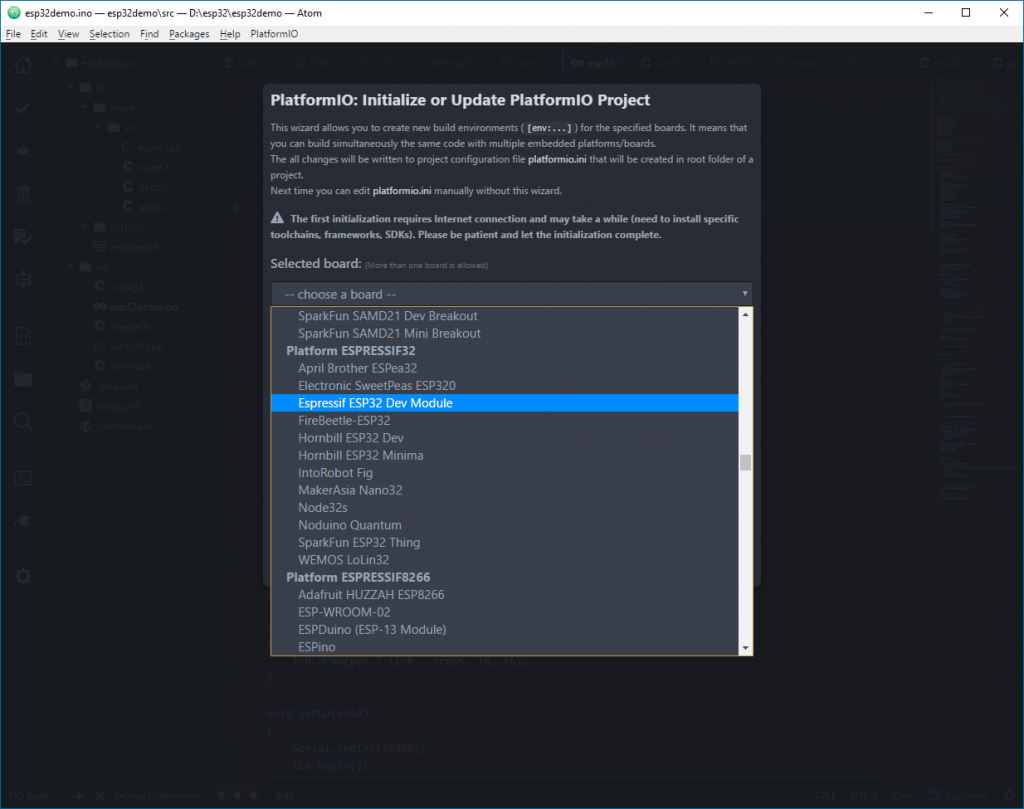Click the serial monitor plug icon

pyautogui.click(x=23, y=520)
